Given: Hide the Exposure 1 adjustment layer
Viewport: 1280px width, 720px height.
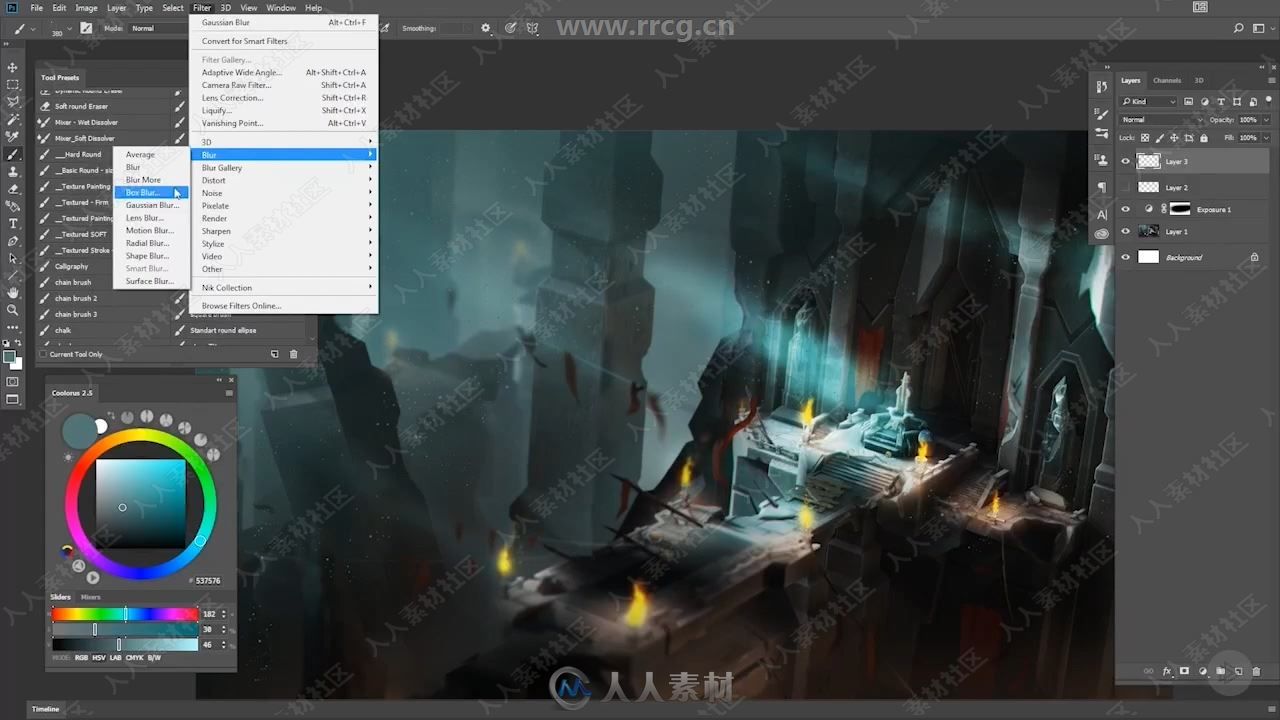Looking at the screenshot, I should 1126,209.
